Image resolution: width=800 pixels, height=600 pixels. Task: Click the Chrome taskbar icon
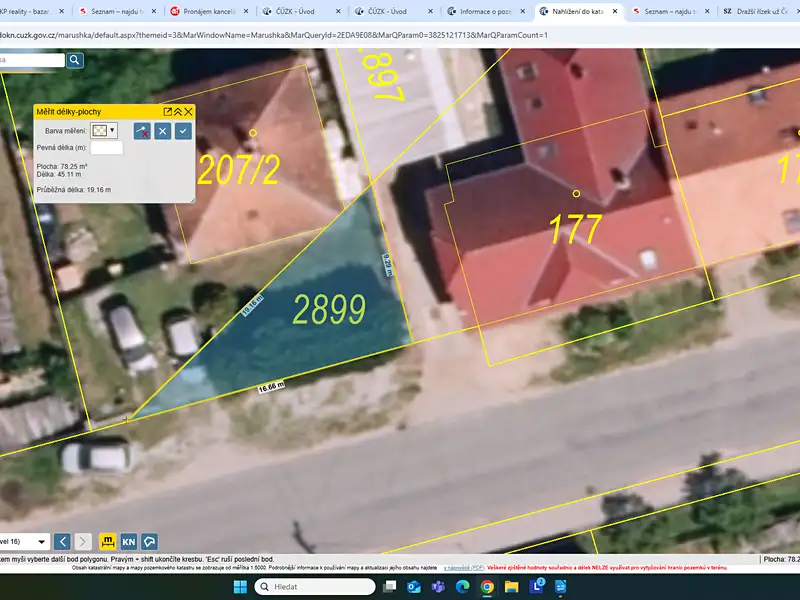[487, 587]
